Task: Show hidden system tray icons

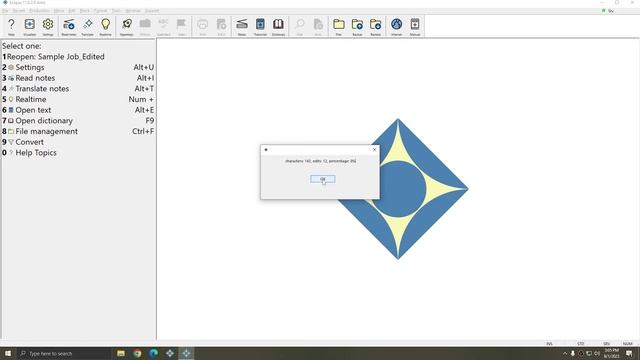Action: 565,353
